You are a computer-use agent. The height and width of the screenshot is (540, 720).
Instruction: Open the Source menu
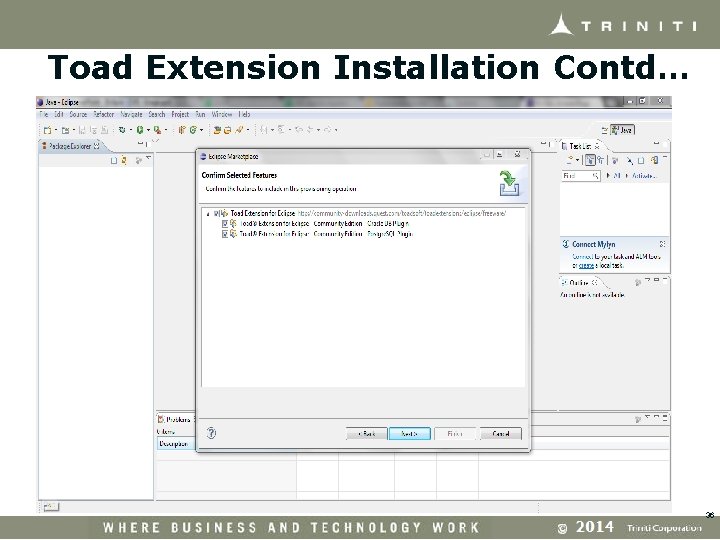point(78,114)
